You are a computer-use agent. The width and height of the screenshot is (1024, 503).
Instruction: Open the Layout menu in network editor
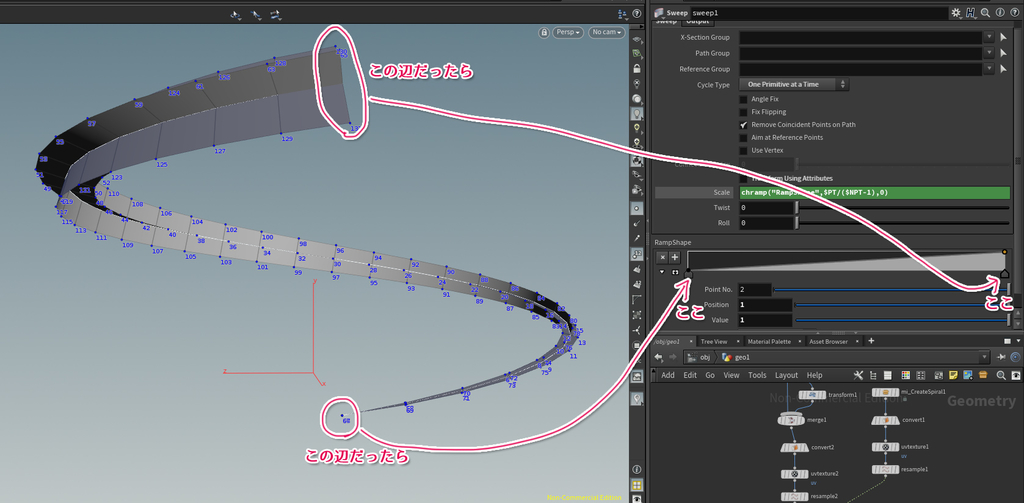(x=786, y=376)
